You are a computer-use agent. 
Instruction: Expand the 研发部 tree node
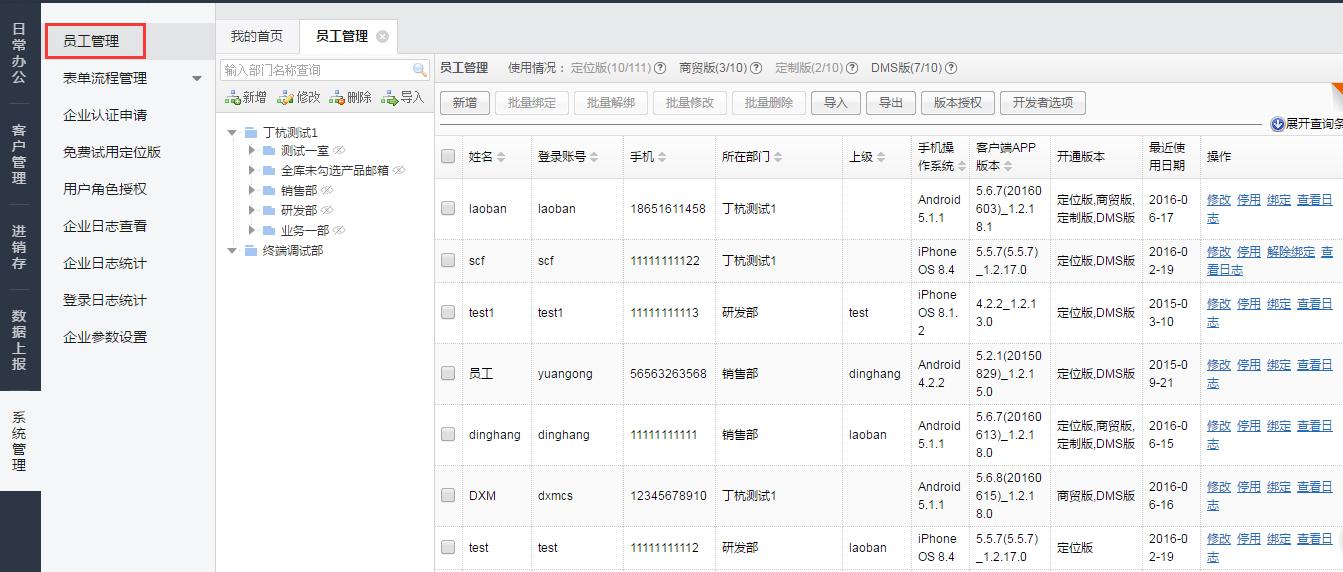point(252,210)
